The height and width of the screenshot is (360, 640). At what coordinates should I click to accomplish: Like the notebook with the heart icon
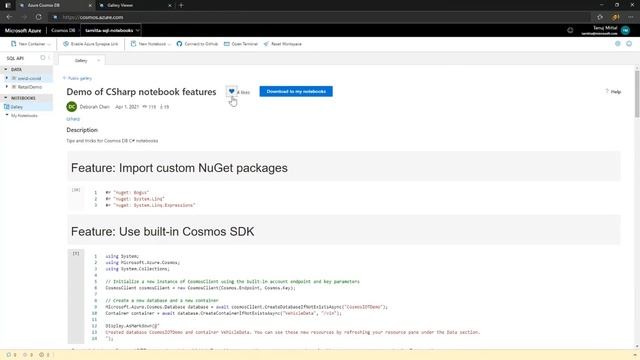[x=231, y=91]
